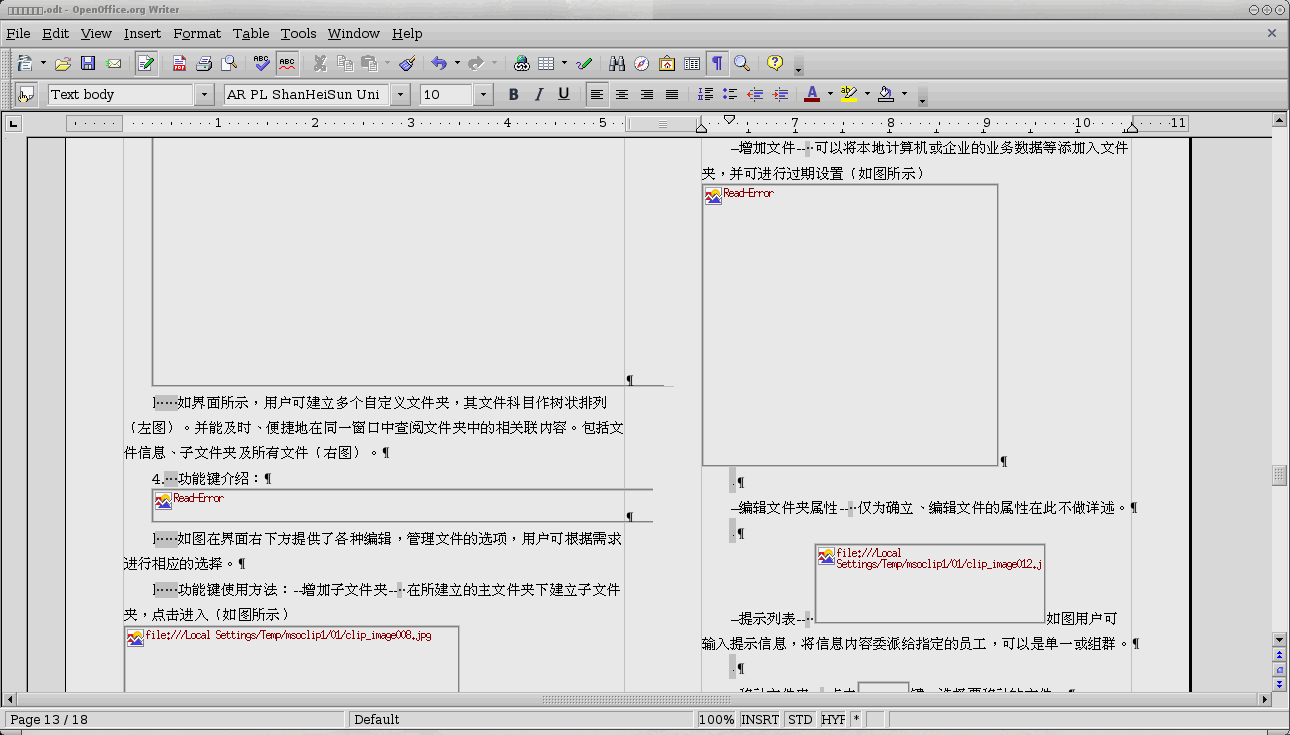Toggle Bold formatting
This screenshot has width=1290, height=735.
(x=514, y=95)
